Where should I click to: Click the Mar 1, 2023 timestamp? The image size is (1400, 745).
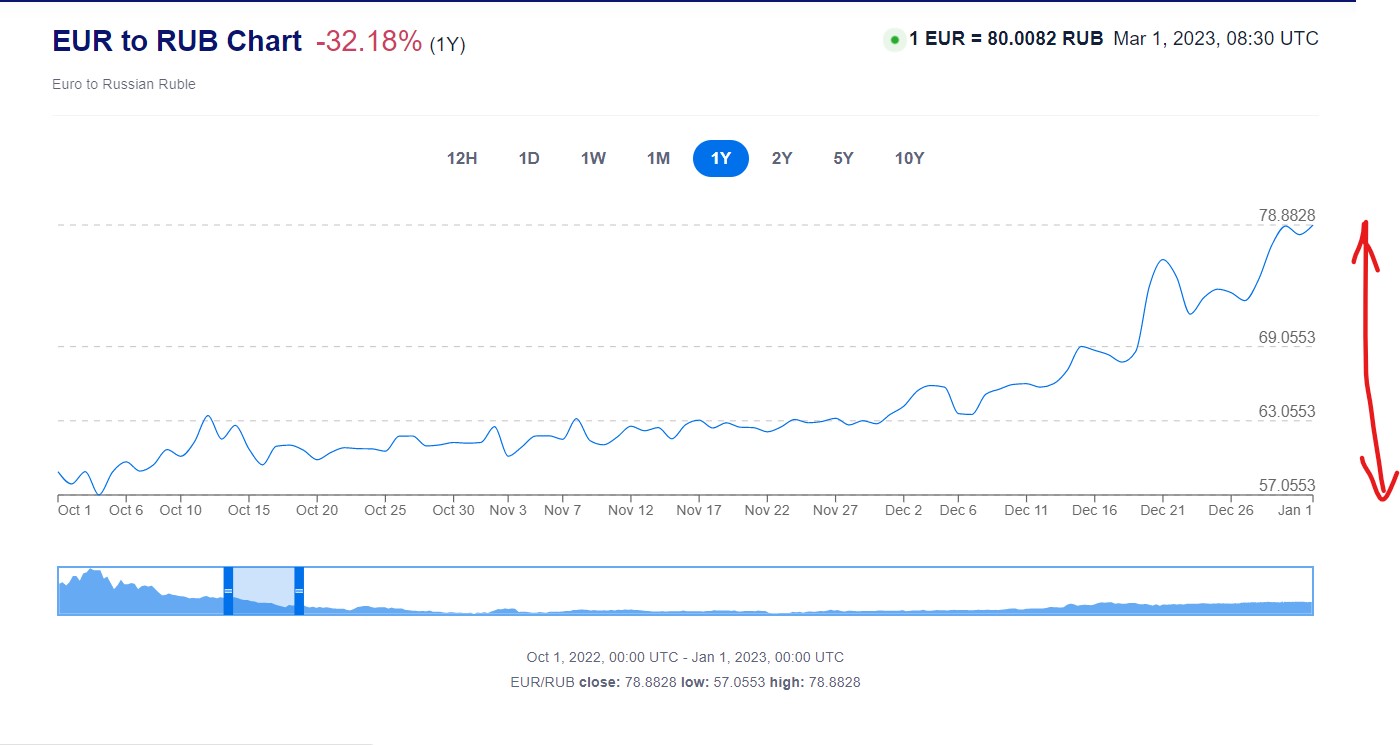(x=1216, y=39)
